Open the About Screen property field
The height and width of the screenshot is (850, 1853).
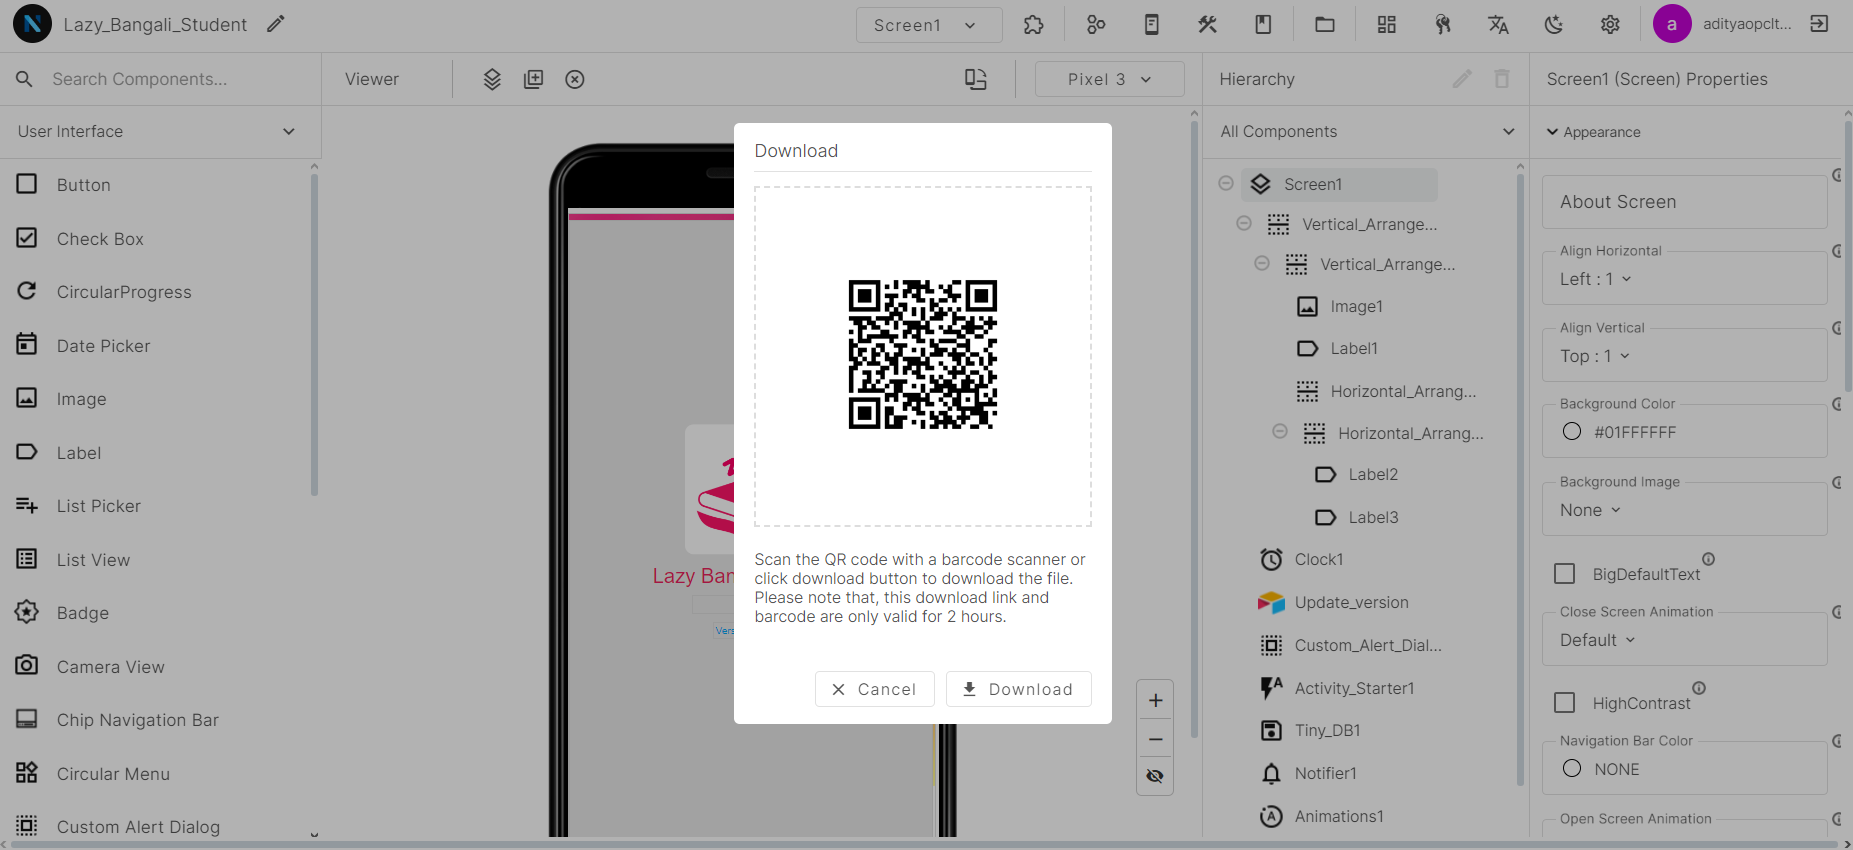[1684, 202]
